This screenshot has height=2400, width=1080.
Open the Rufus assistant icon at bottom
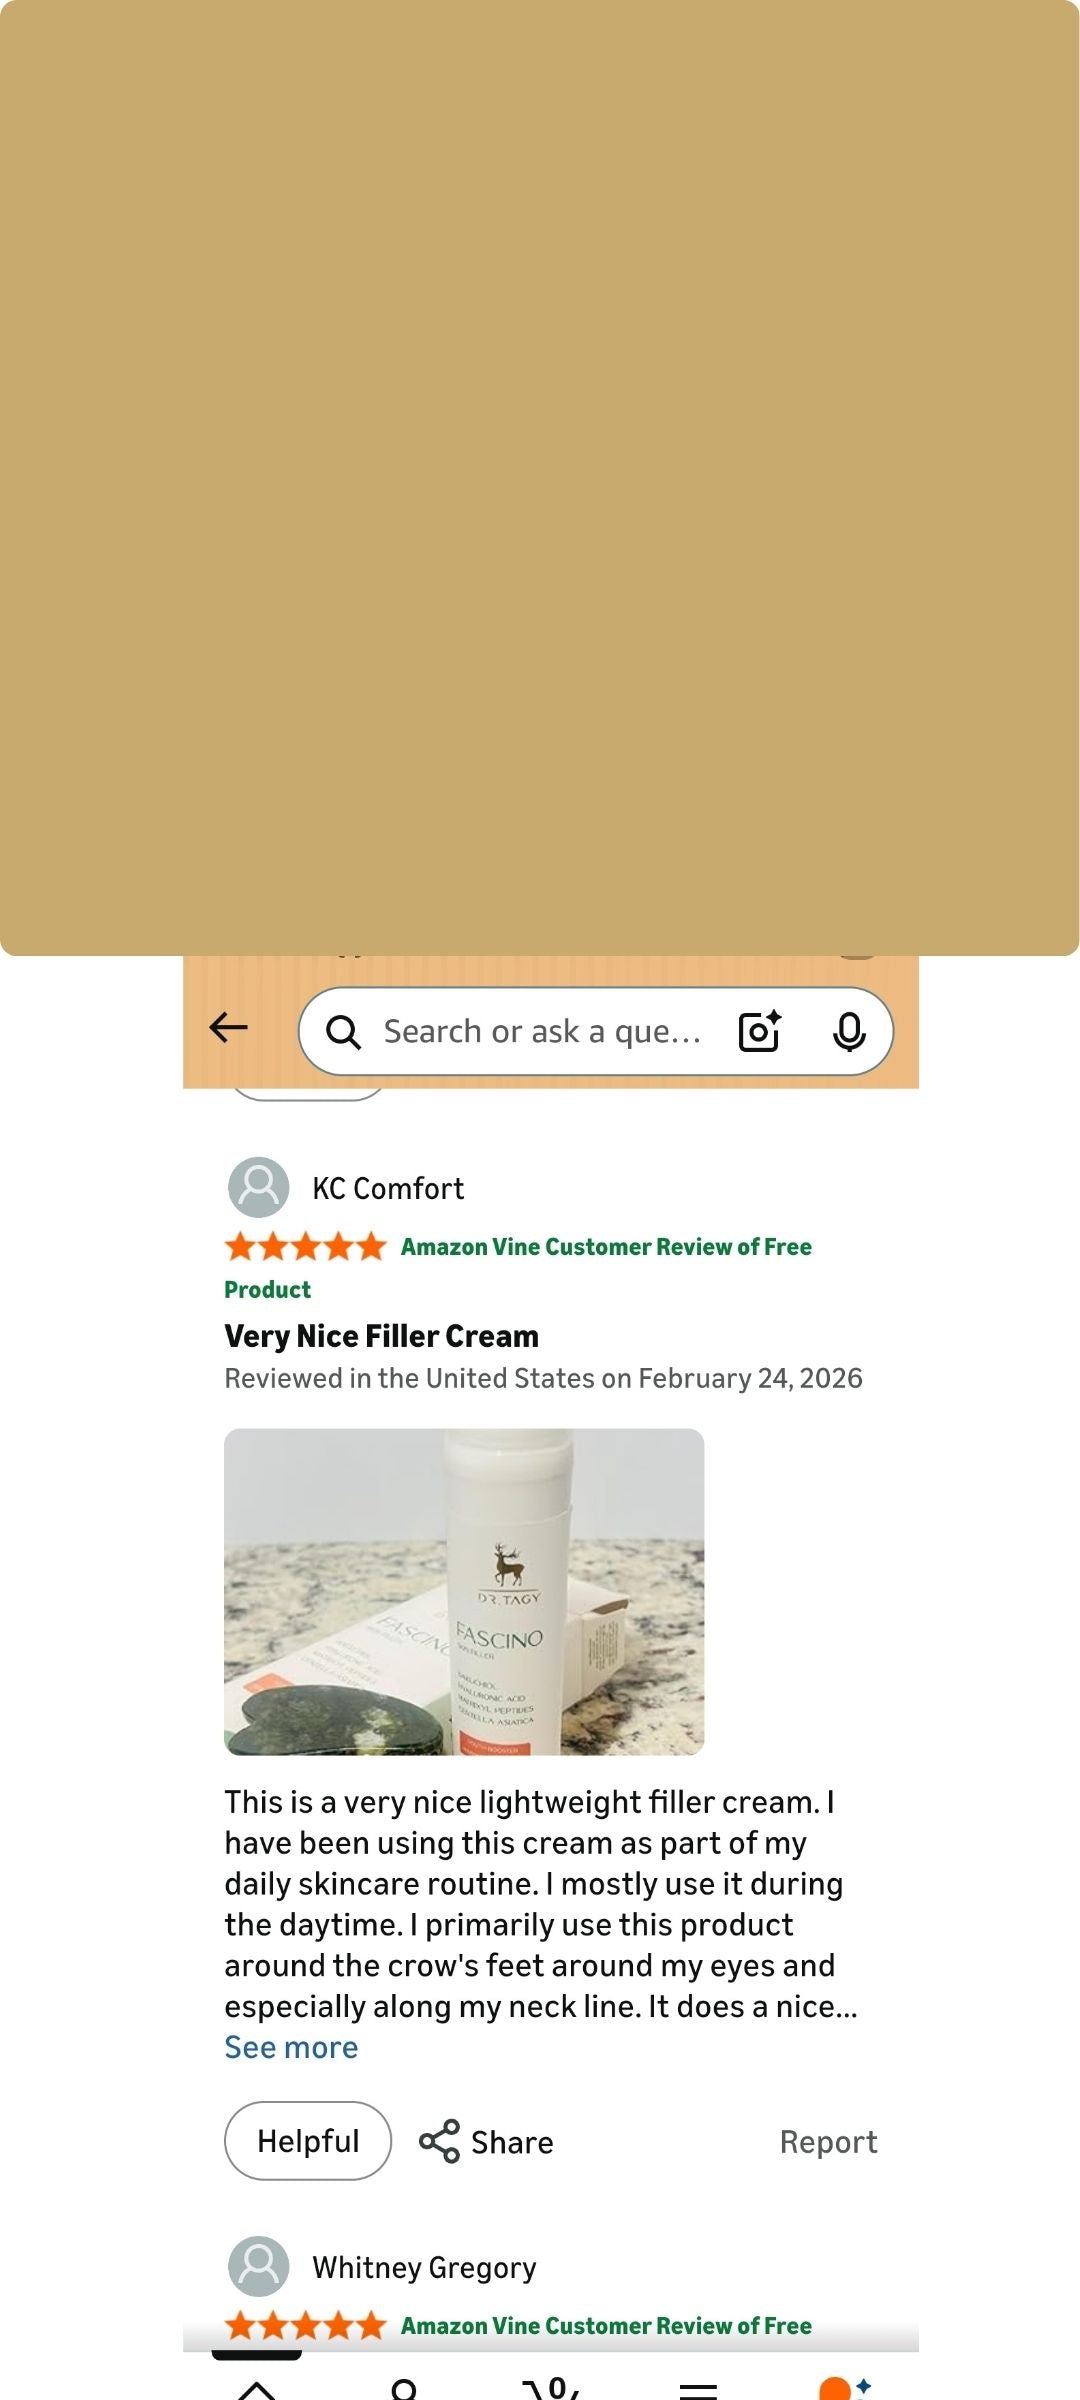tap(844, 2388)
